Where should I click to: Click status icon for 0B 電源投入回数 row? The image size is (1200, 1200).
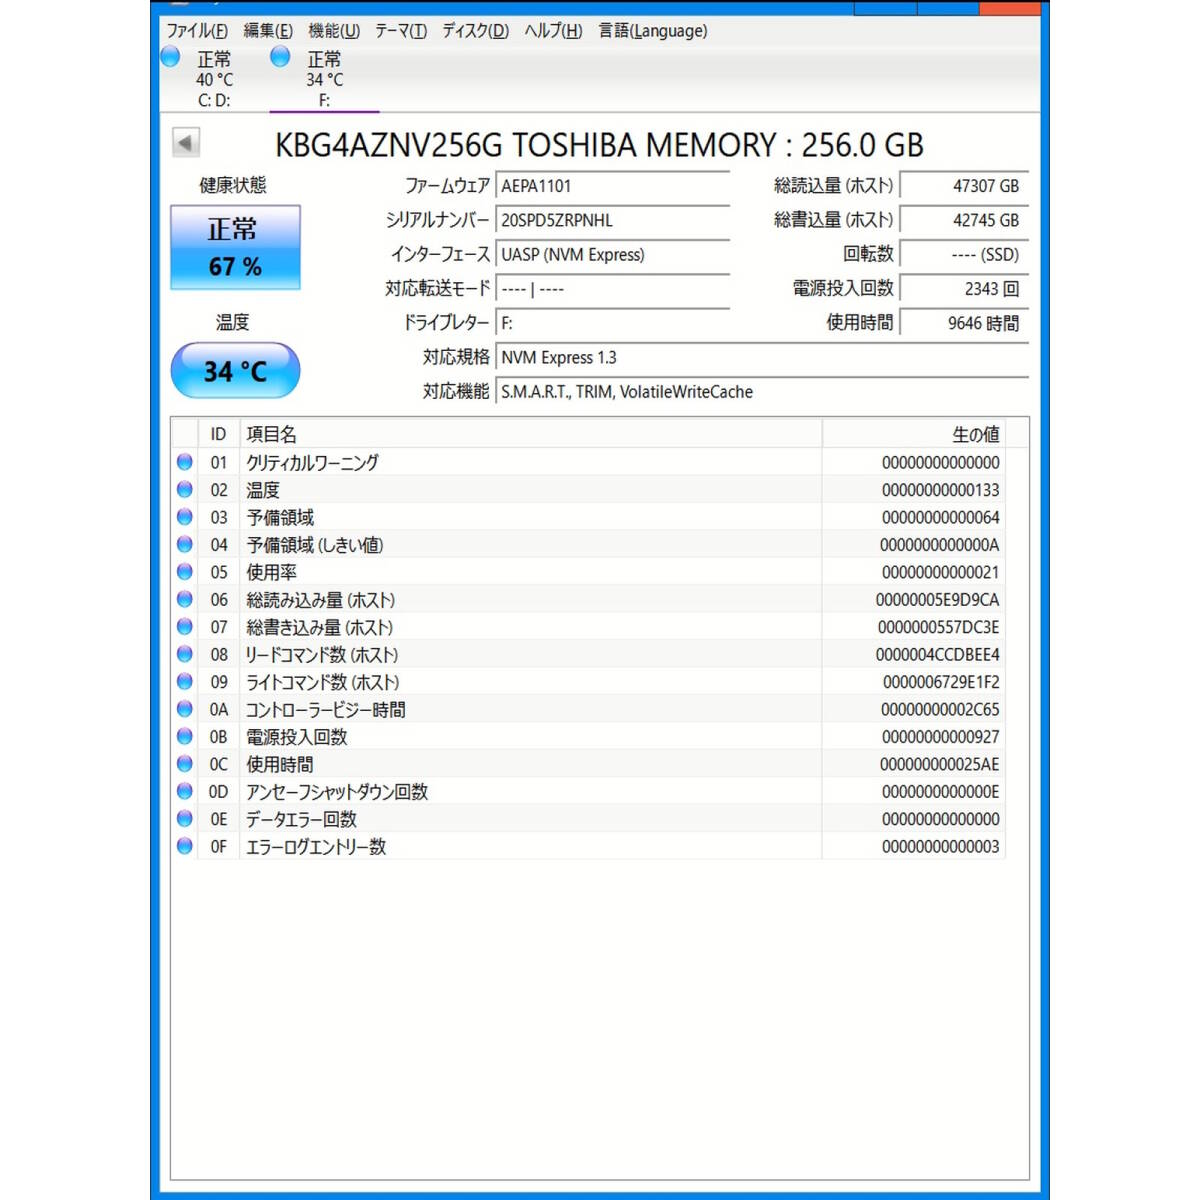(185, 736)
